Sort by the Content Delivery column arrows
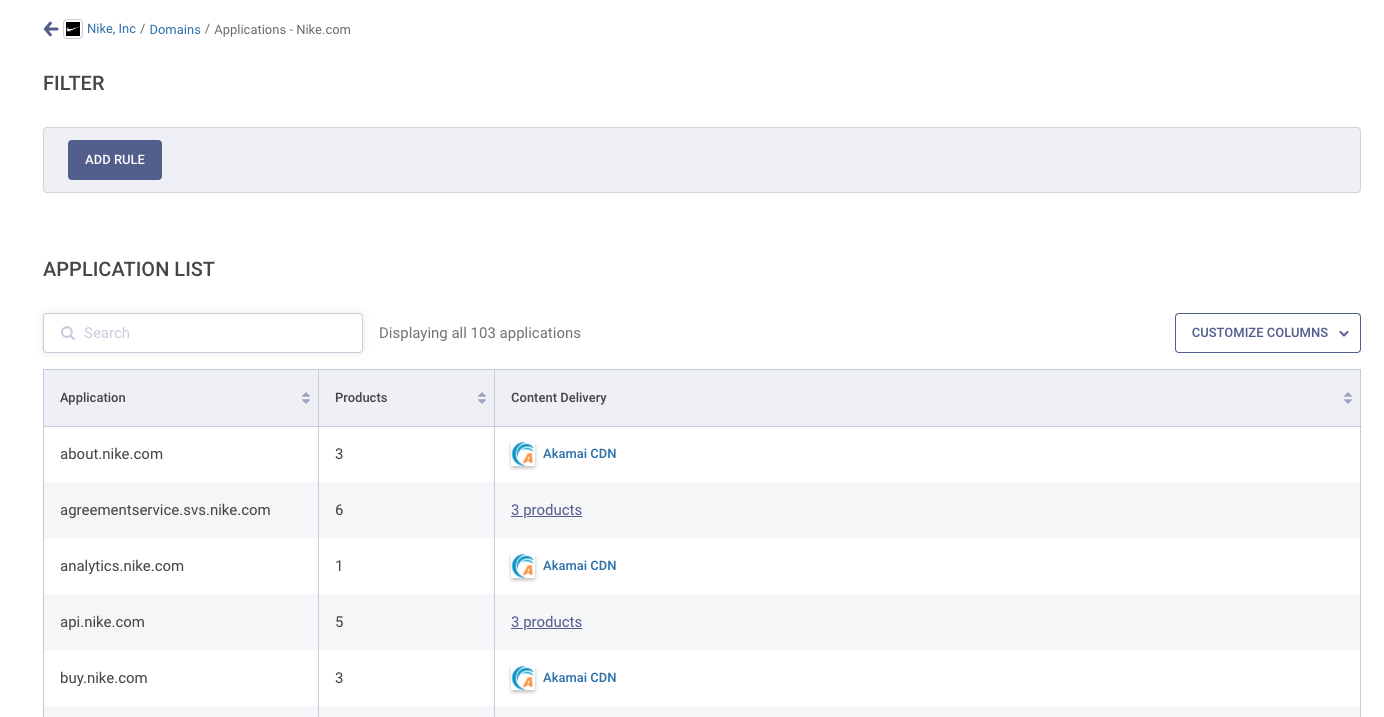The height and width of the screenshot is (717, 1384). pyautogui.click(x=1348, y=398)
